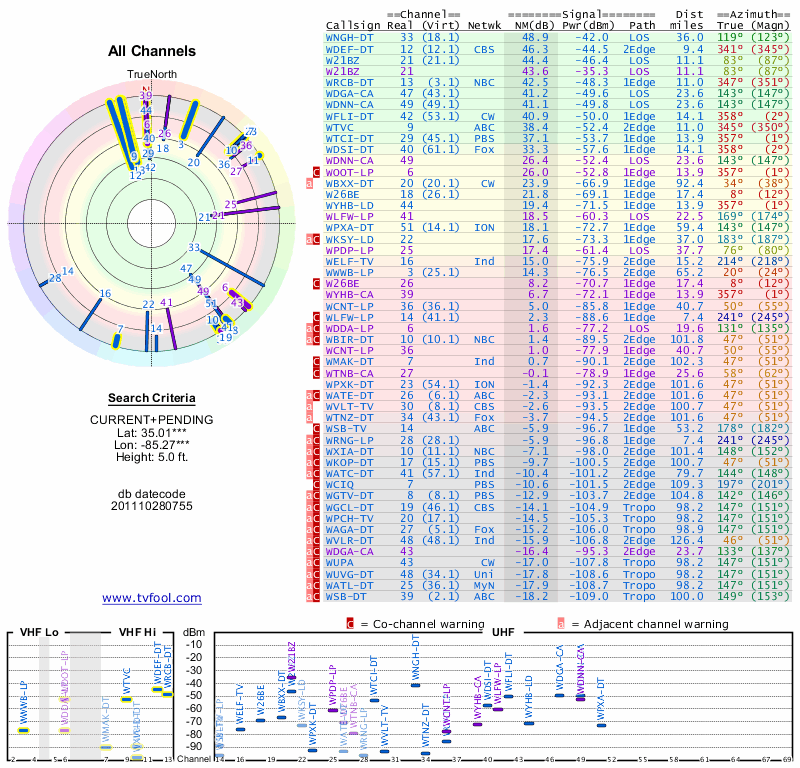Select WTCI-DT callsign in the table
800x768 pixels.
point(349,138)
